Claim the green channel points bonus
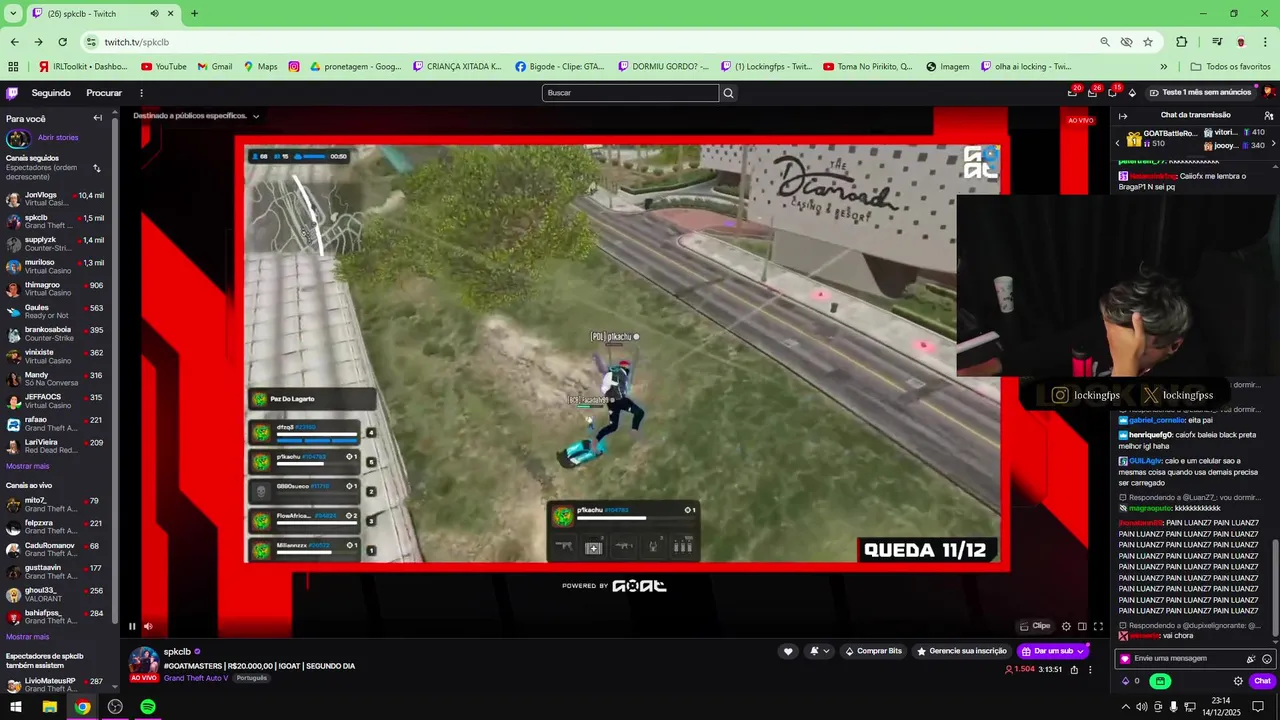 tap(1160, 681)
